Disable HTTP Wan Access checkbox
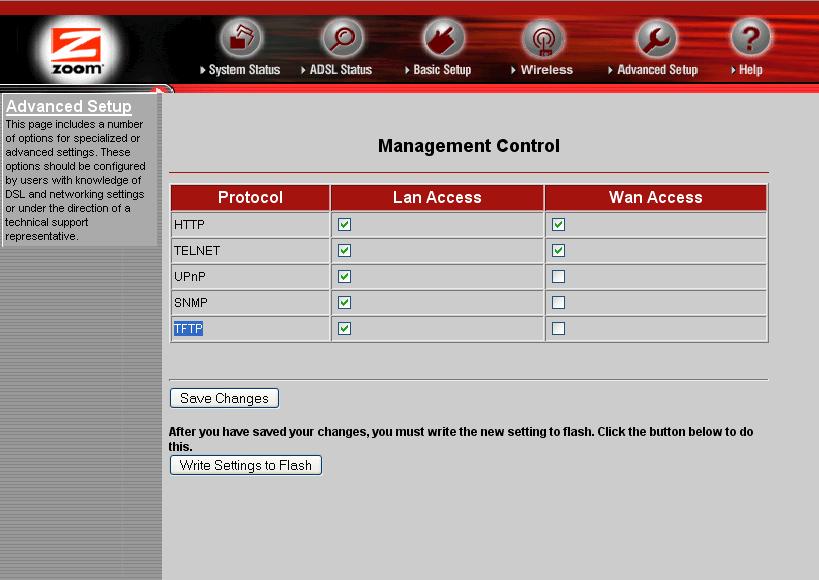 point(558,225)
